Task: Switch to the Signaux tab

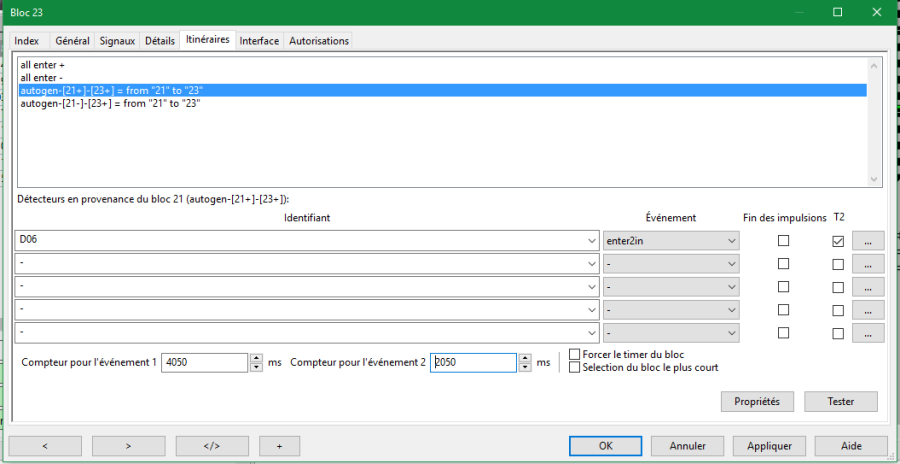Action: pyautogui.click(x=117, y=41)
